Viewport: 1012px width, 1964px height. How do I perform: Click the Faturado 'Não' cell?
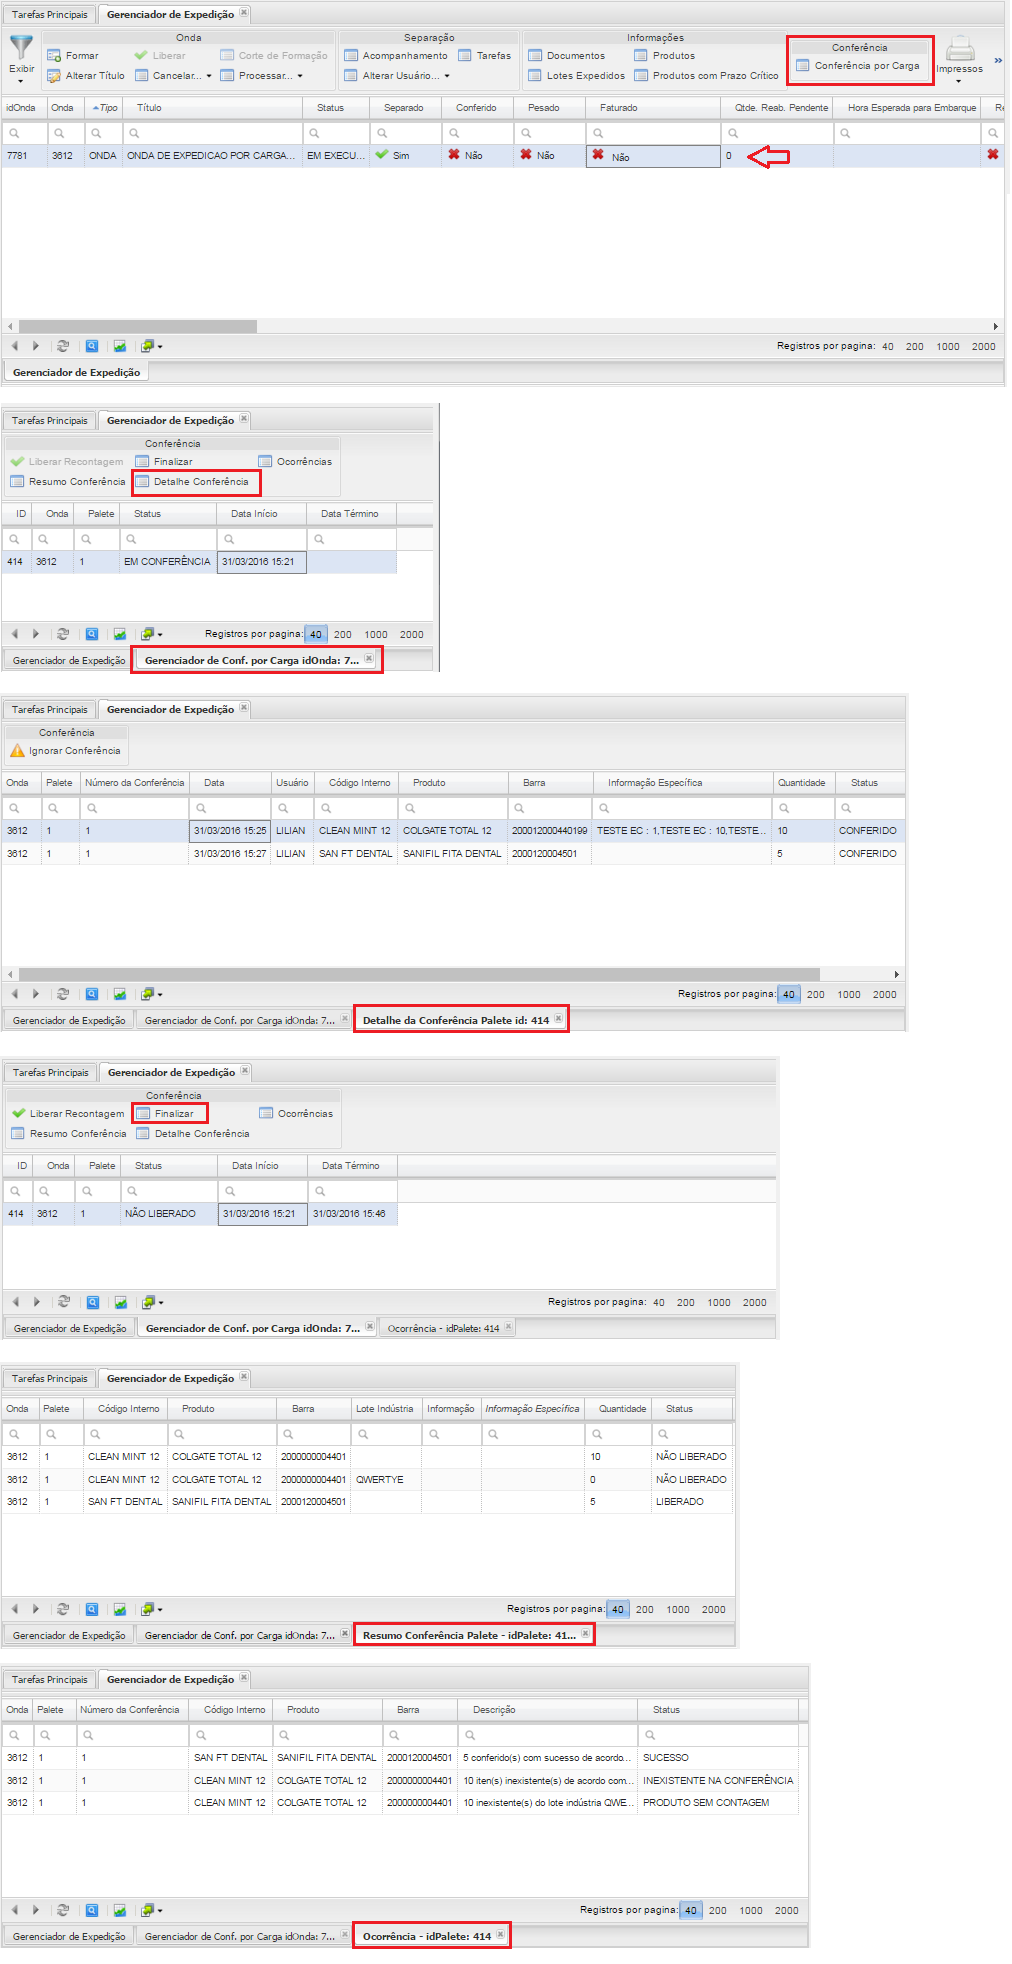[653, 156]
